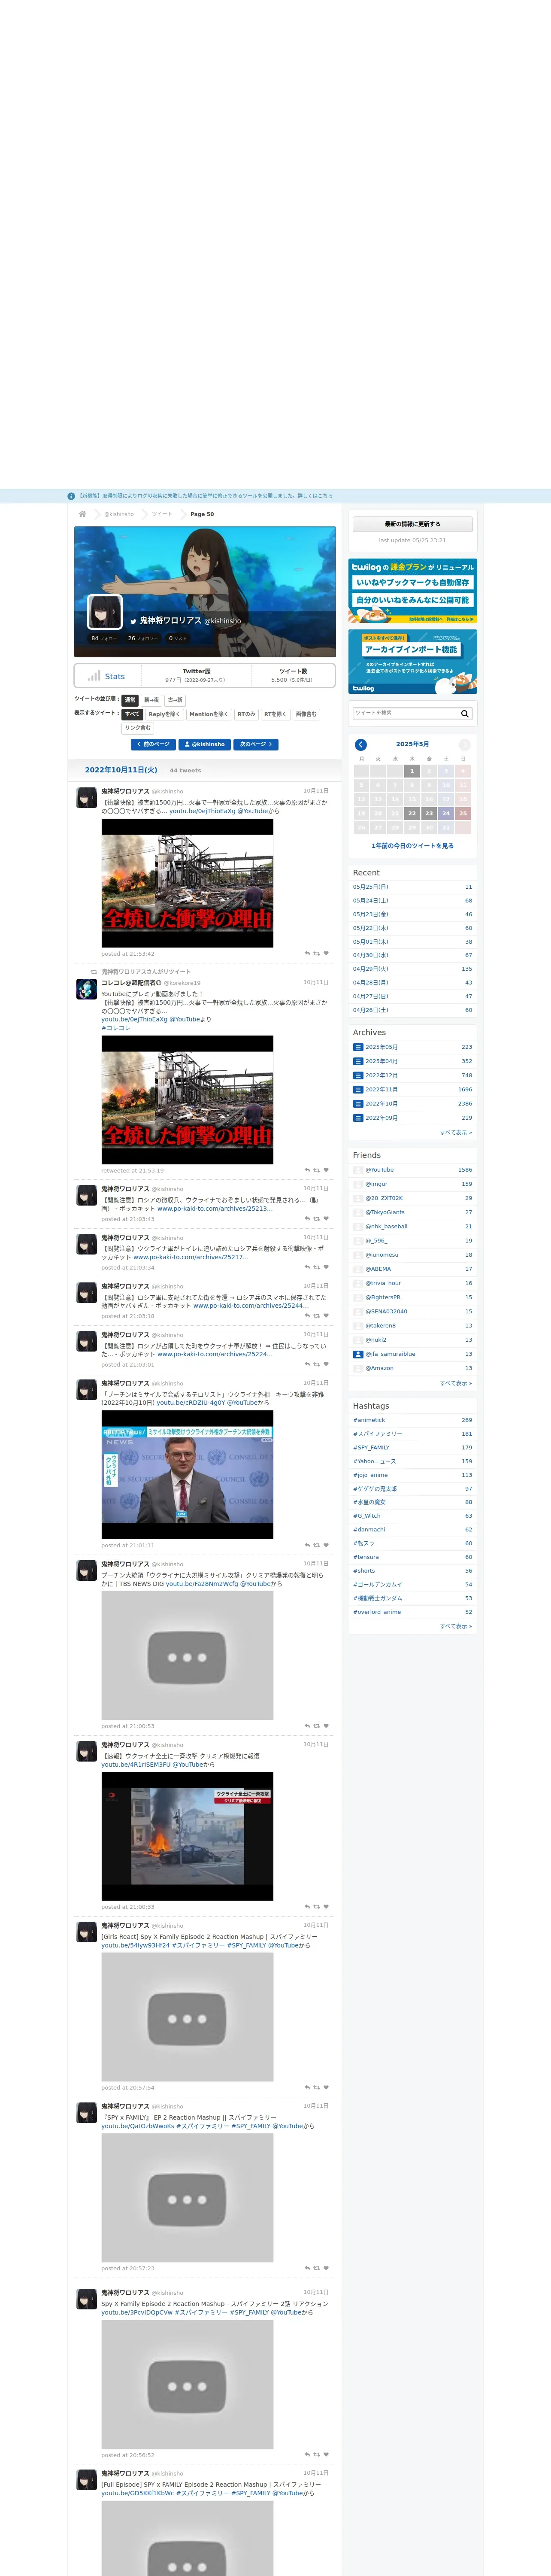Open the 全焼した衝撃の理由 video thumbnail at 21:53:42
551x2576 pixels.
pos(187,883)
